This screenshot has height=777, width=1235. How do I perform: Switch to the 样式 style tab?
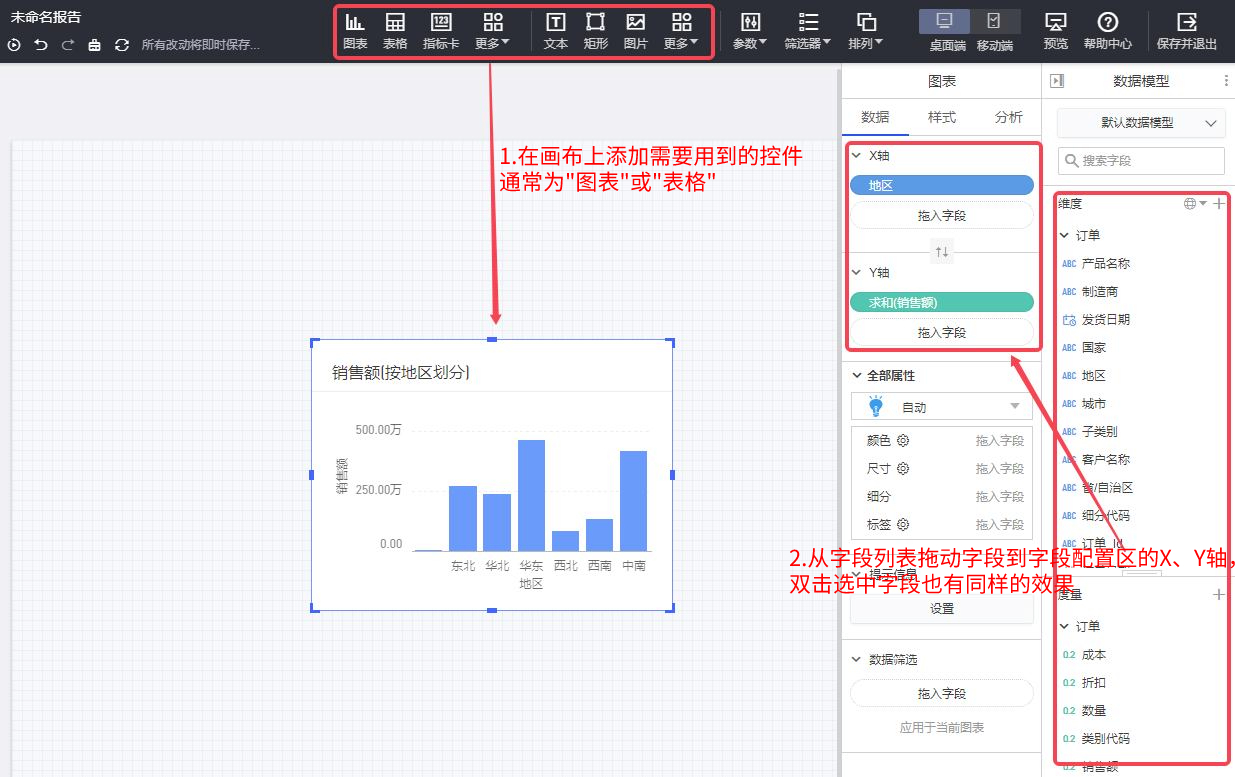pyautogui.click(x=942, y=117)
